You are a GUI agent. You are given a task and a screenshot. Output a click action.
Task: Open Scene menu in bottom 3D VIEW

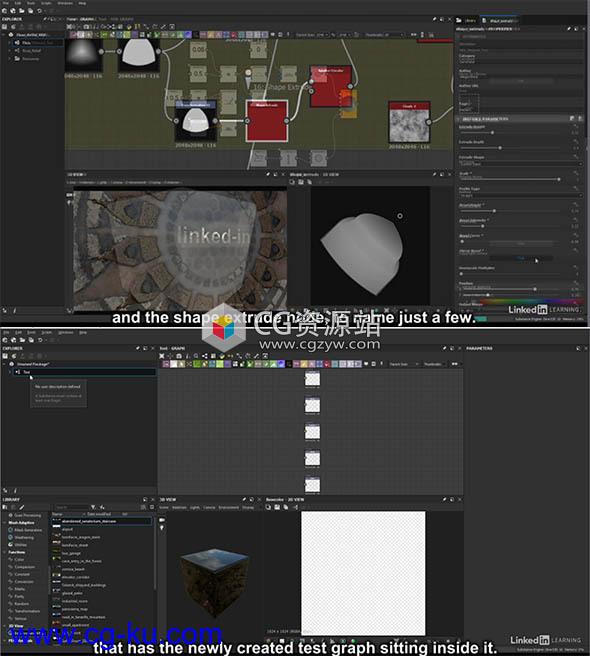pyautogui.click(x=164, y=507)
